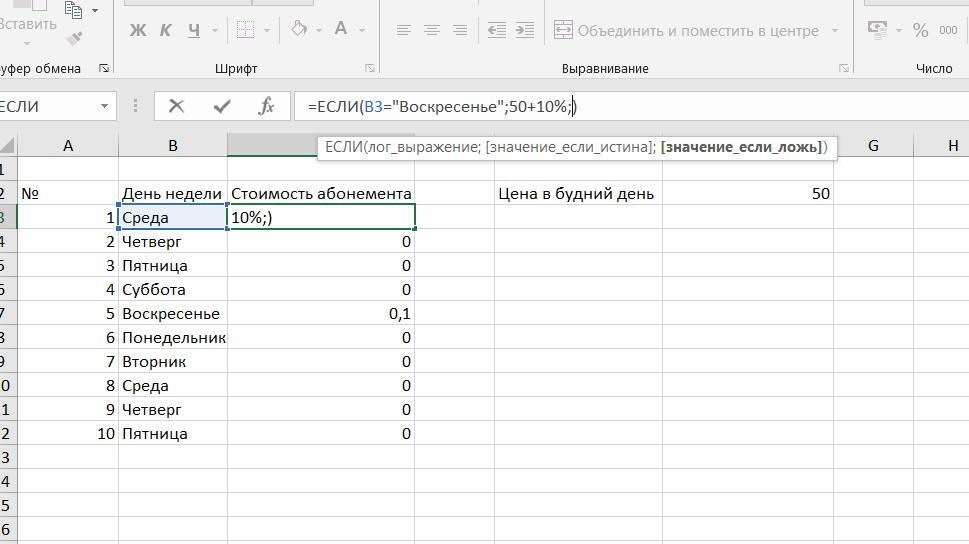The image size is (969, 544).
Task: Align text to the left
Action: click(404, 30)
